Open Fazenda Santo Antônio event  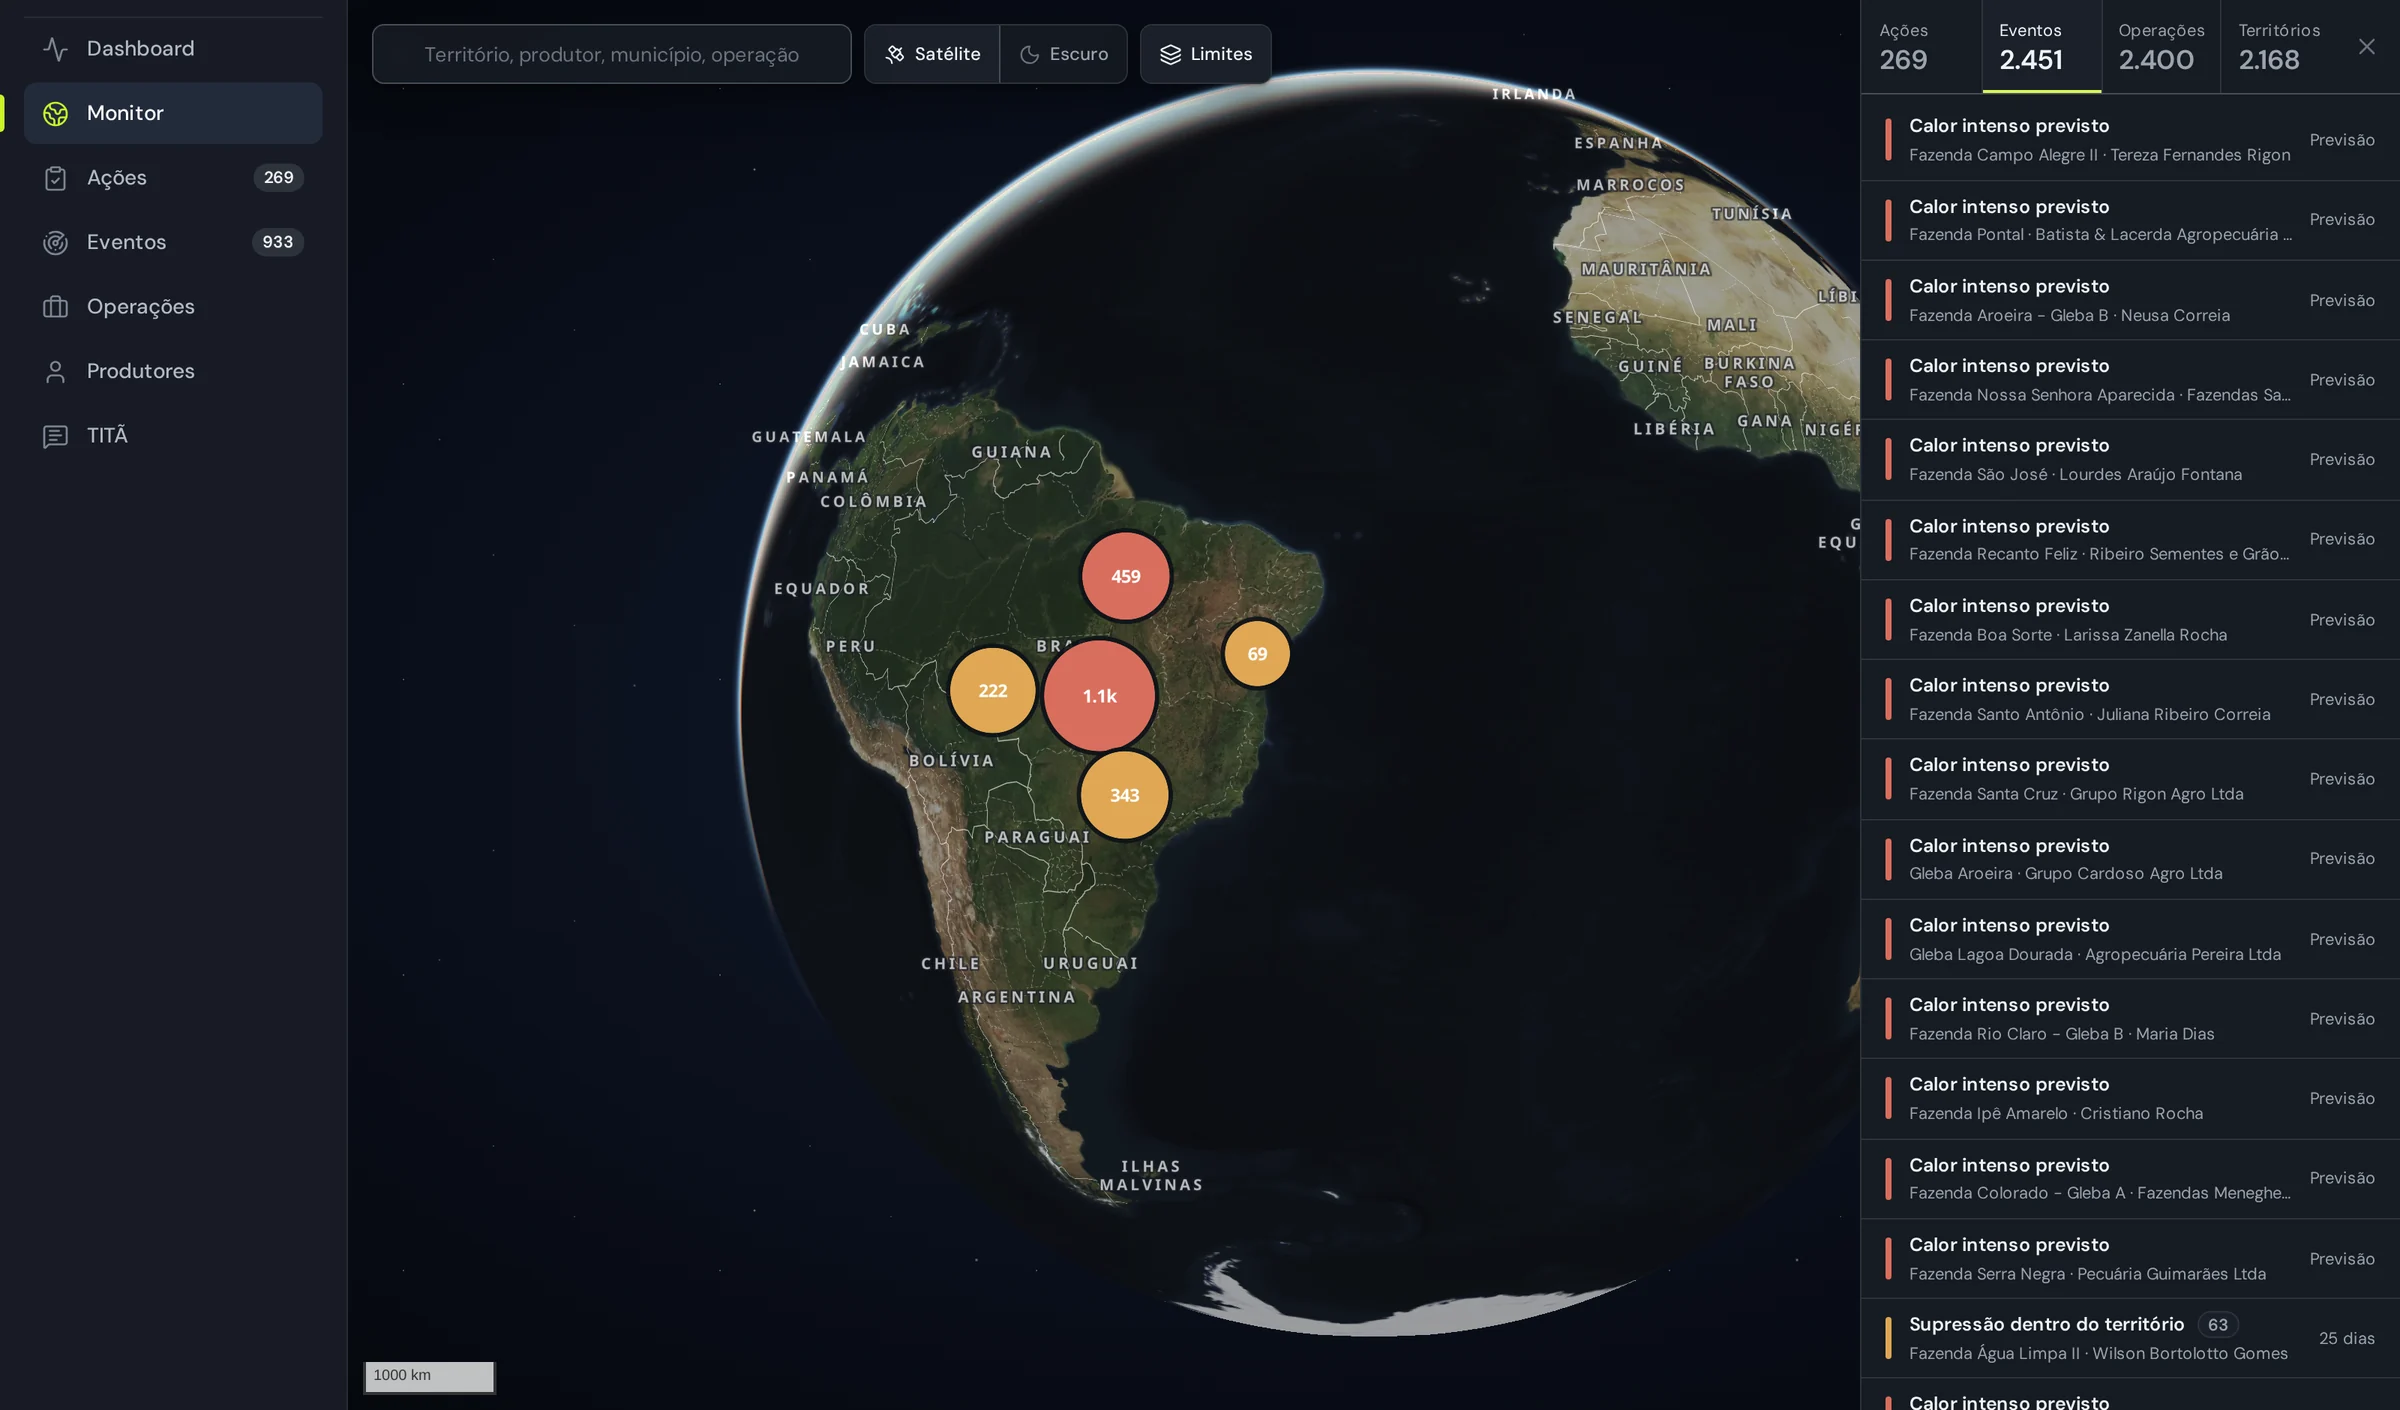tap(2130, 699)
